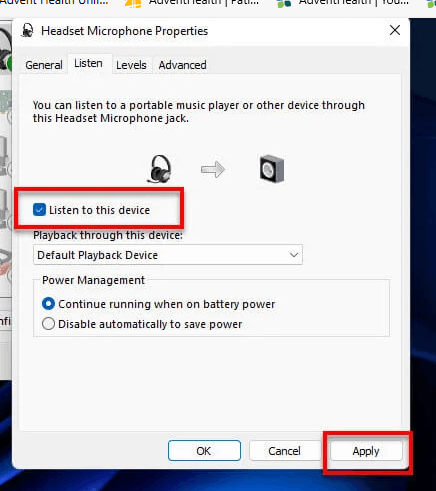This screenshot has width=436, height=491.
Task: Uncheck Listen to this device checkbox
Action: 39,210
